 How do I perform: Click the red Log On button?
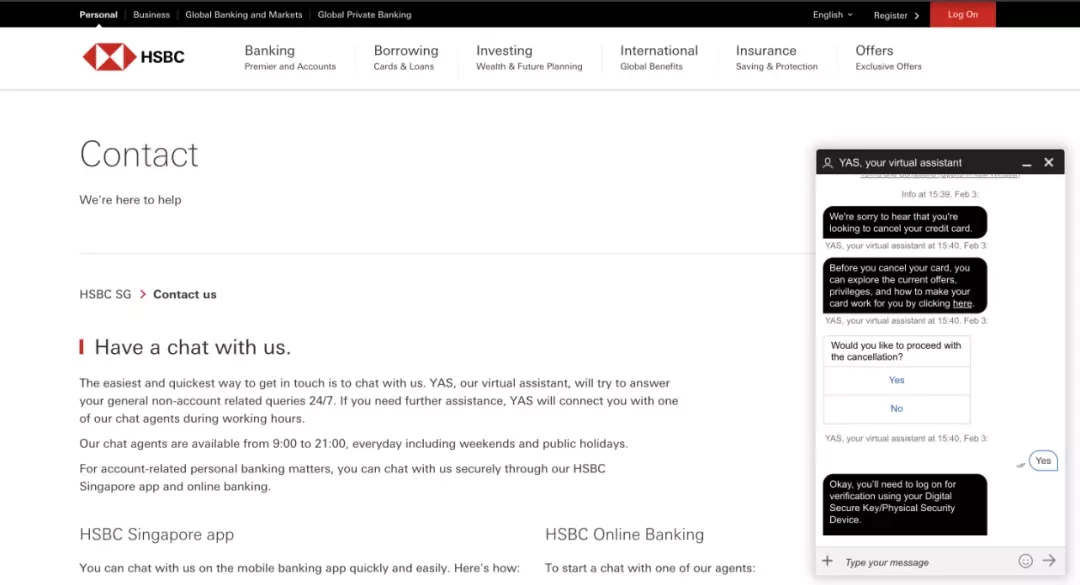(x=962, y=14)
